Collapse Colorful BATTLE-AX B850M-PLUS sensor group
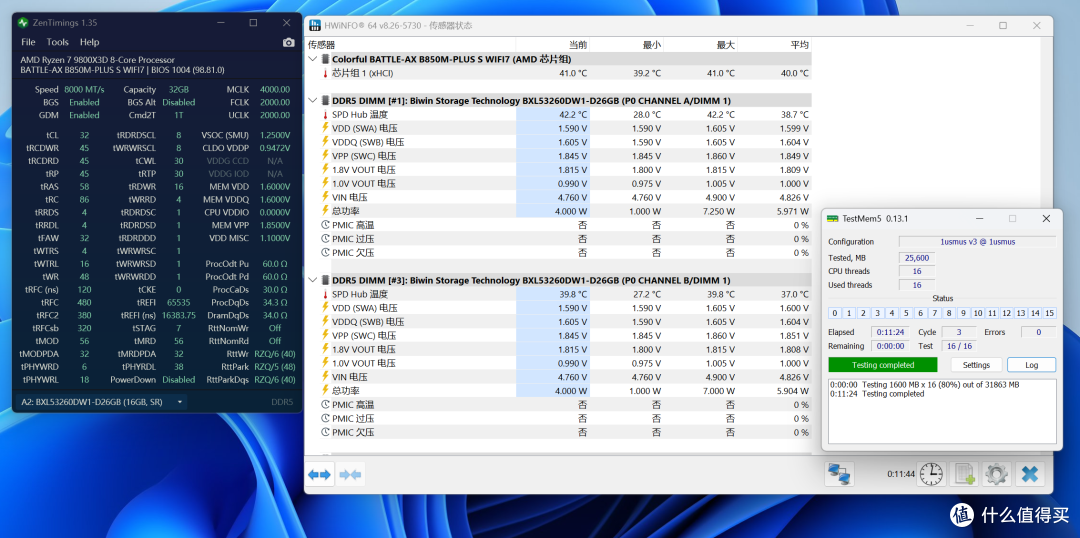The width and height of the screenshot is (1080, 538). click(x=313, y=59)
